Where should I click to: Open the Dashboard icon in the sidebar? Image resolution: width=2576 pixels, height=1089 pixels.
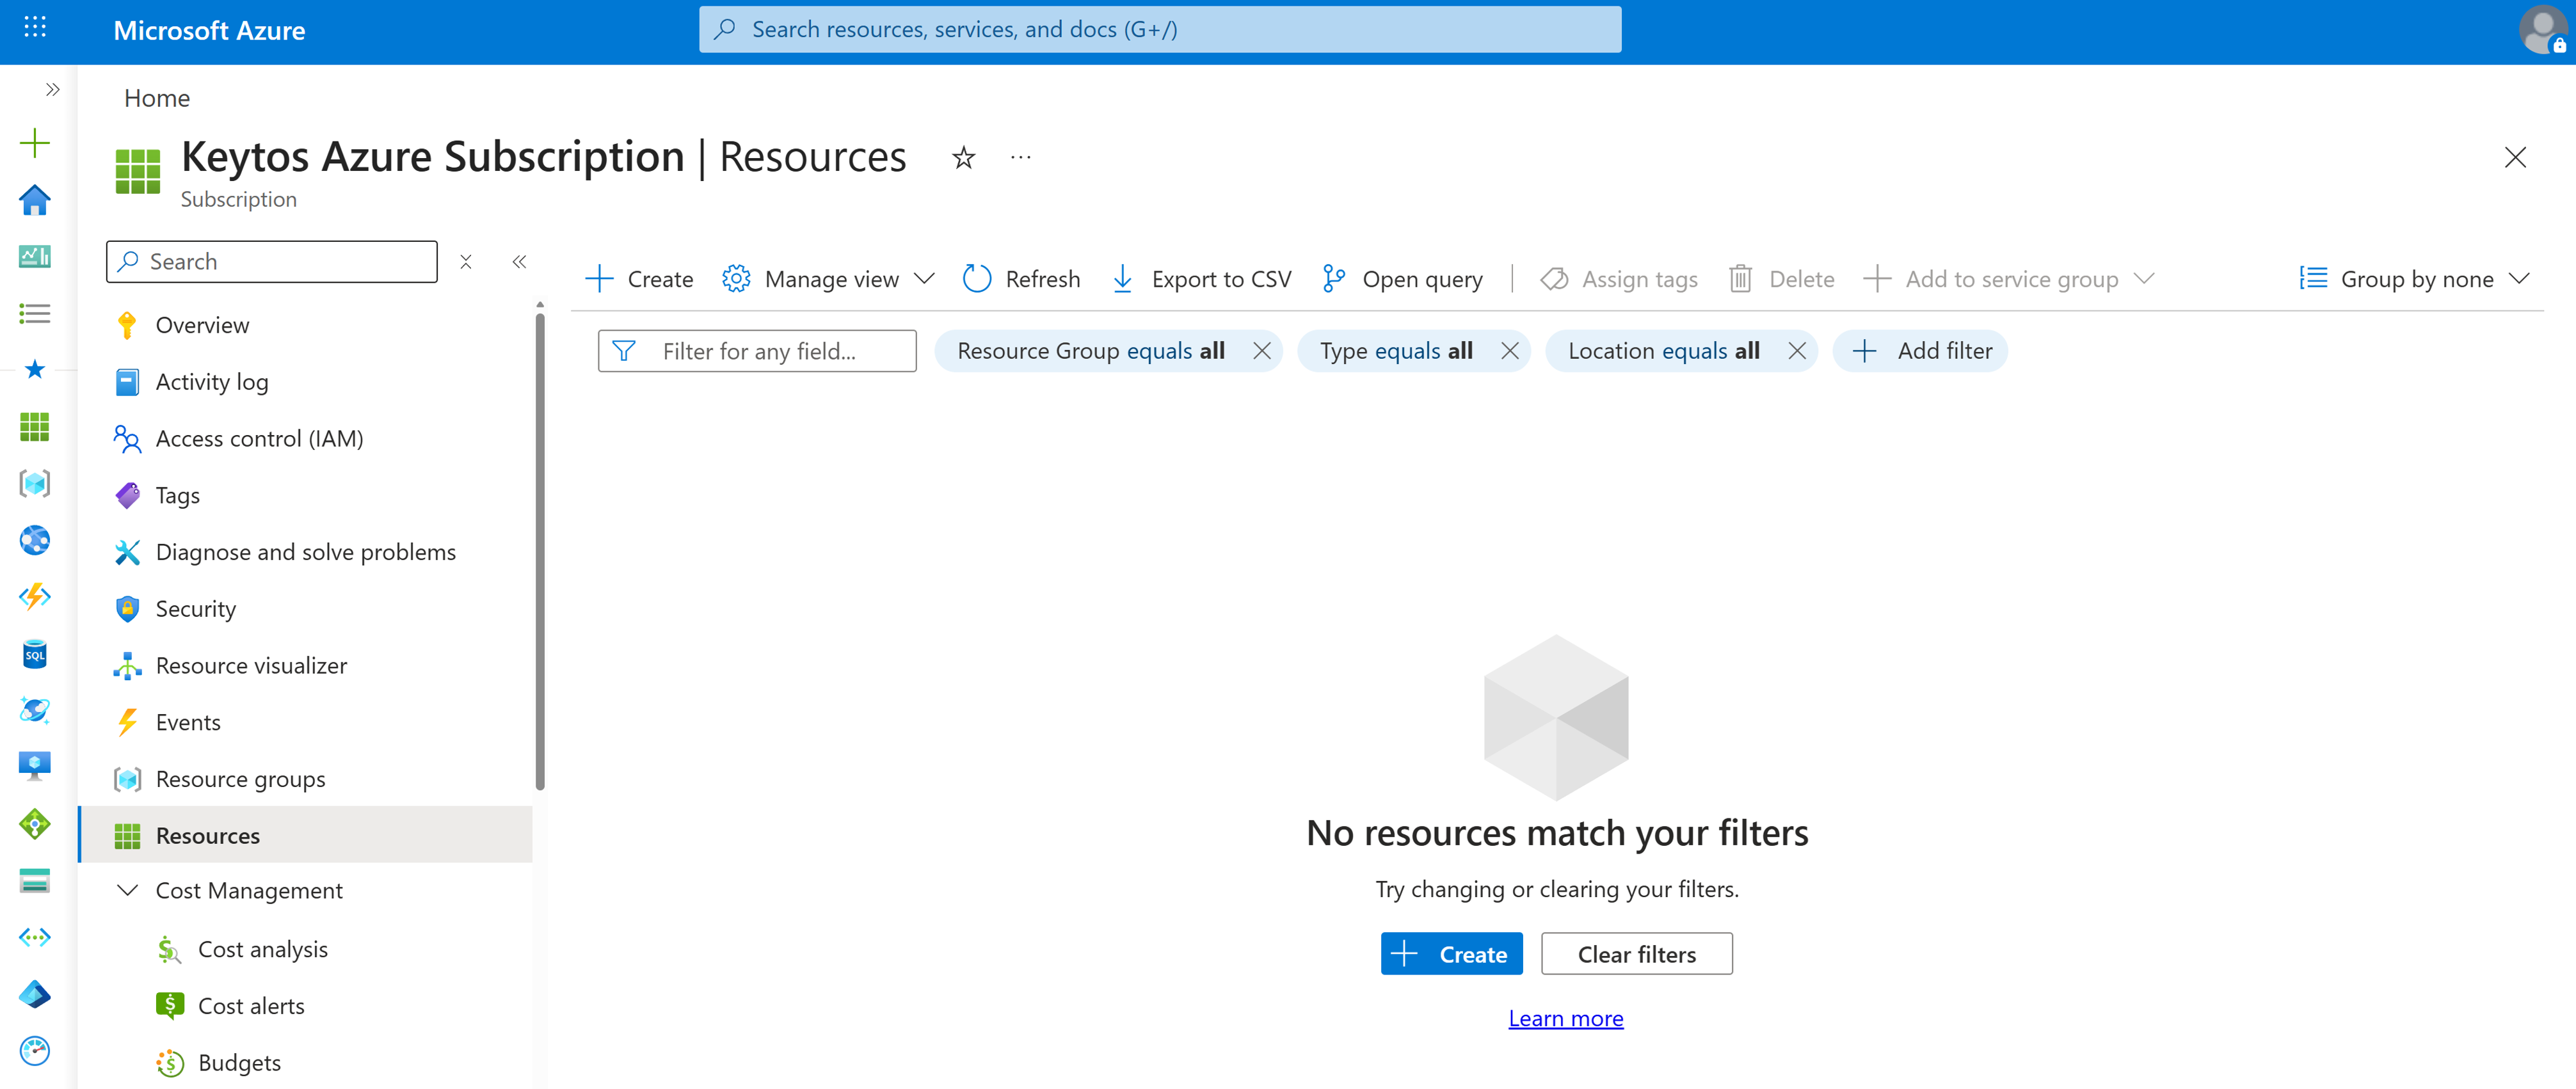tap(35, 256)
